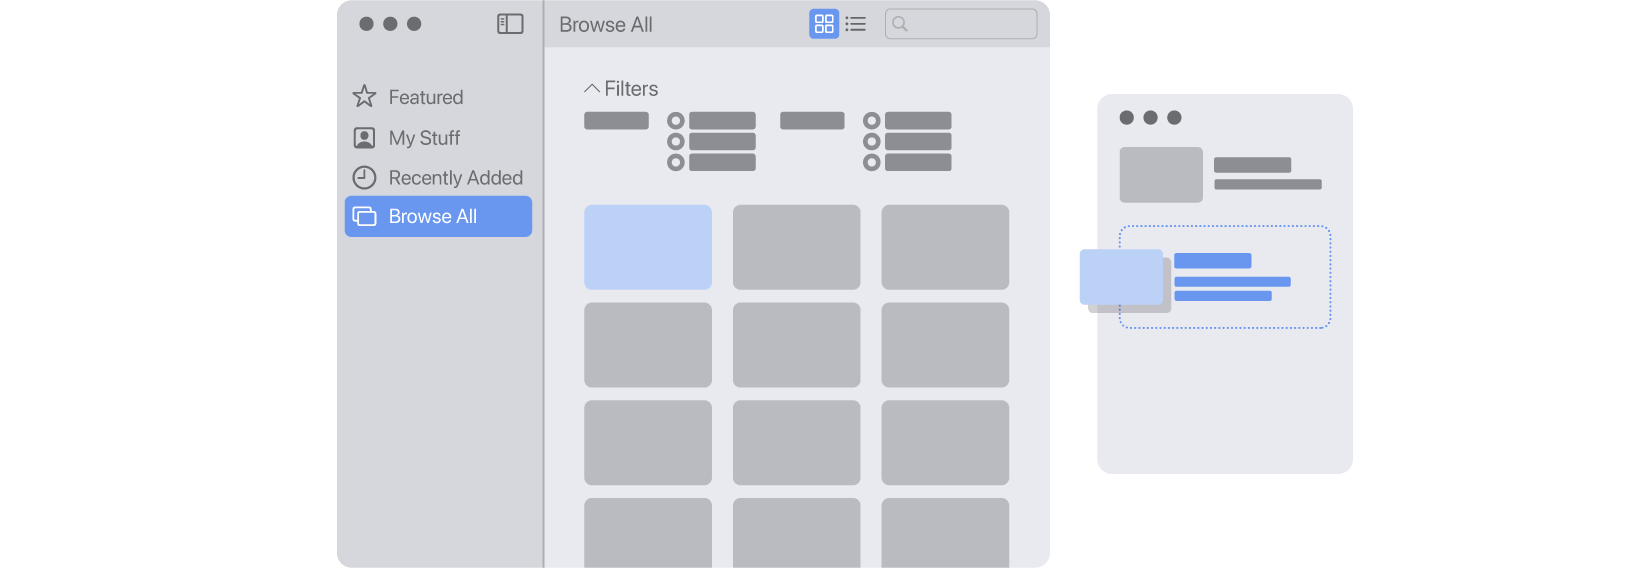Click the Browse All stack icon
Viewport: 1632px width, 568px height.
pyautogui.click(x=364, y=217)
